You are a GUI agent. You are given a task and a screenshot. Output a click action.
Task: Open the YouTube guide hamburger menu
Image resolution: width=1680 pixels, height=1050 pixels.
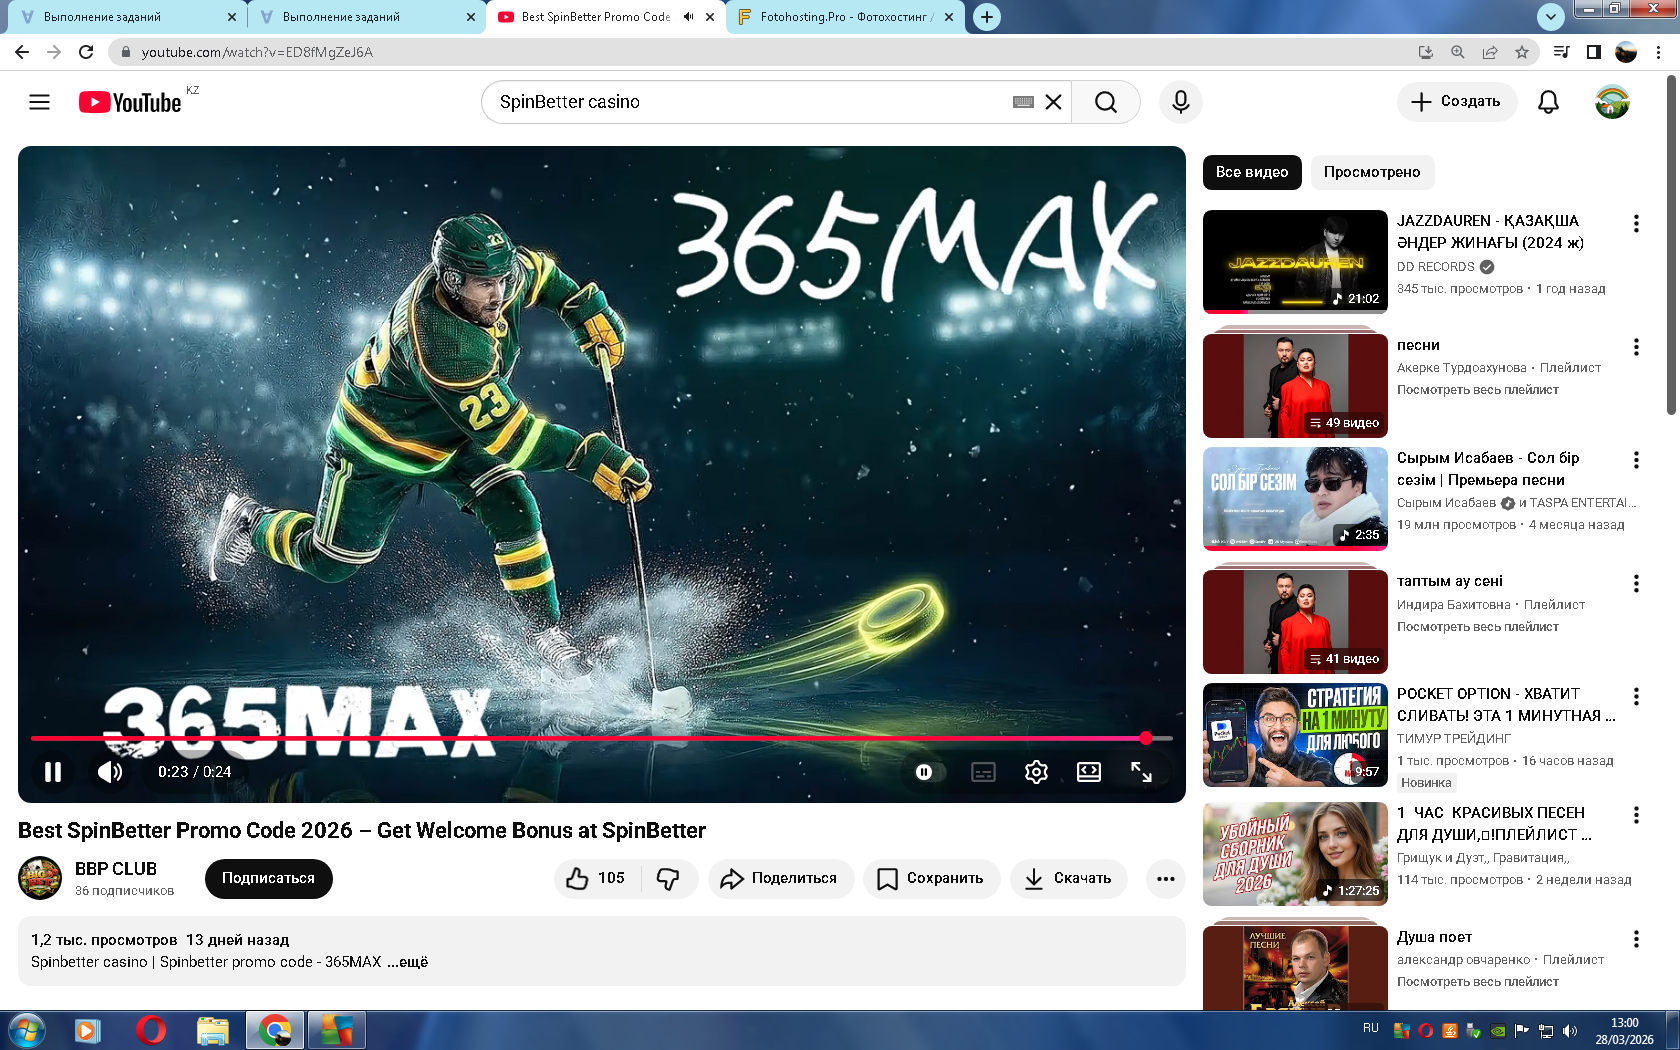(39, 102)
